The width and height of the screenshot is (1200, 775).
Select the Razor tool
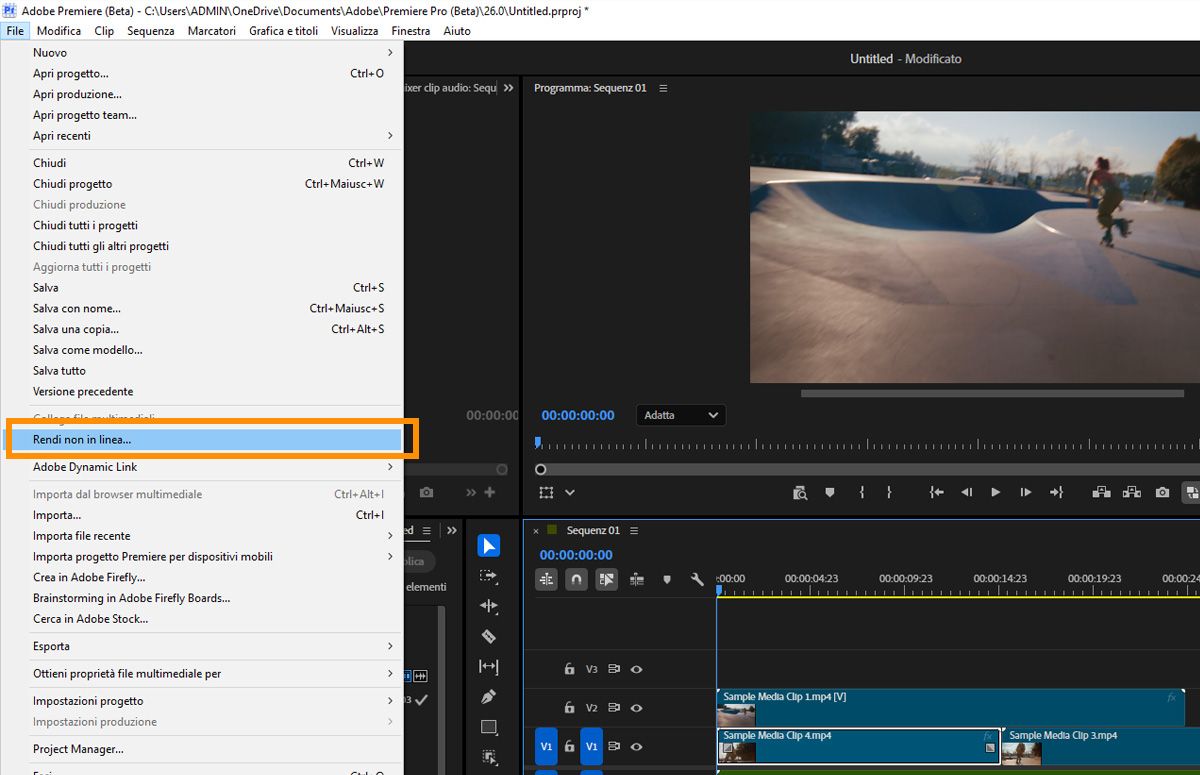[x=489, y=636]
